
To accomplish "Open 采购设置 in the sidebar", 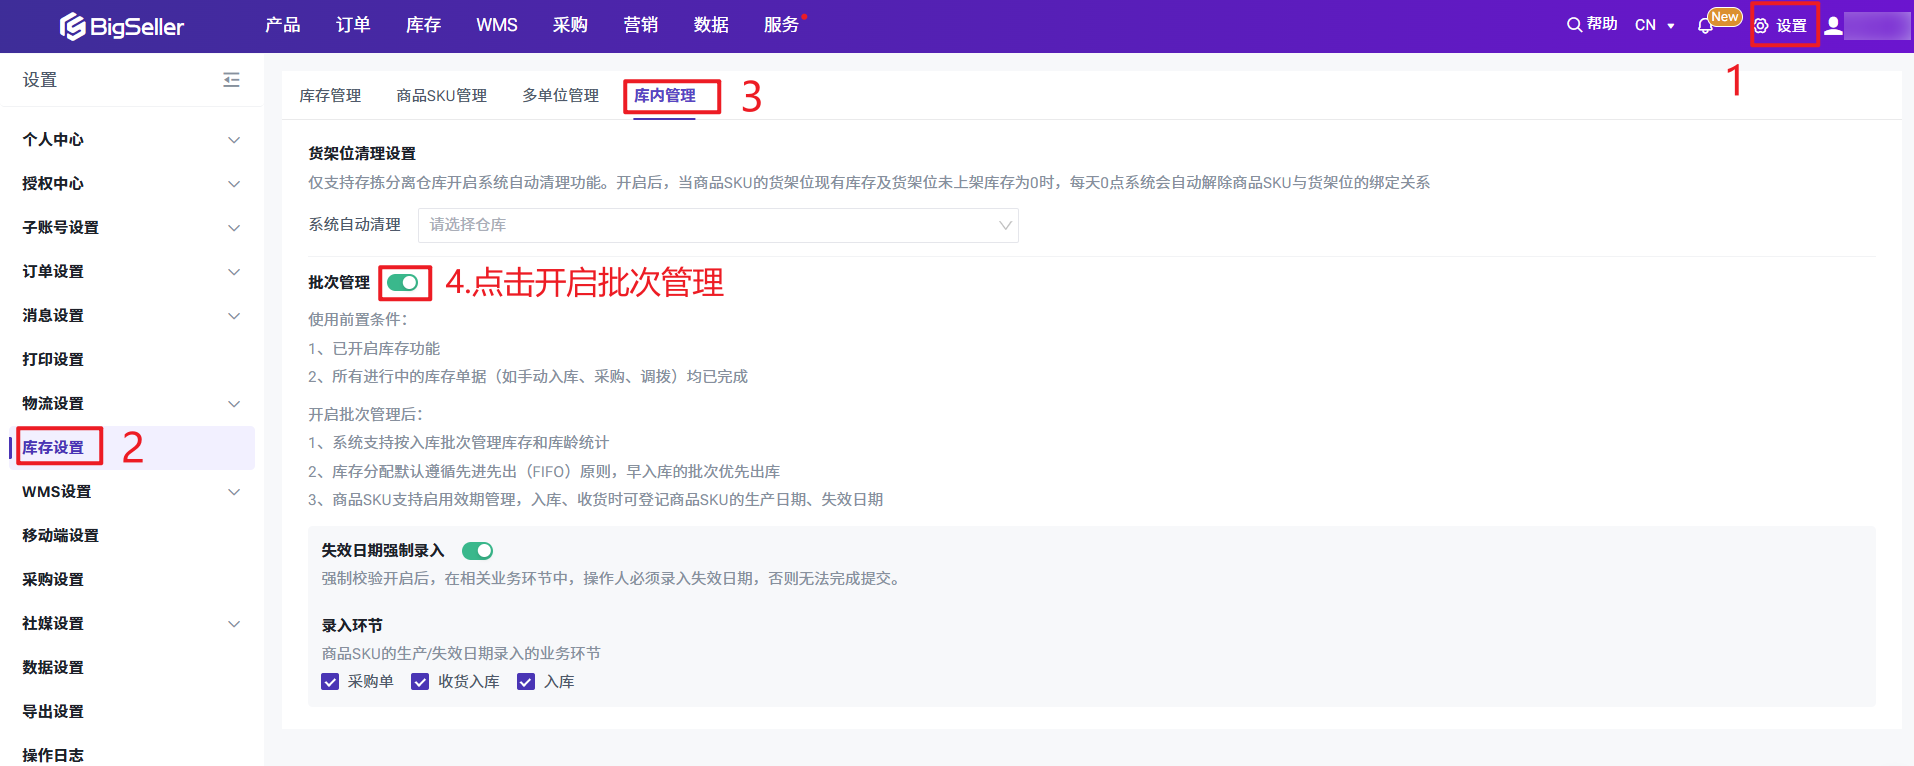I will 53,580.
